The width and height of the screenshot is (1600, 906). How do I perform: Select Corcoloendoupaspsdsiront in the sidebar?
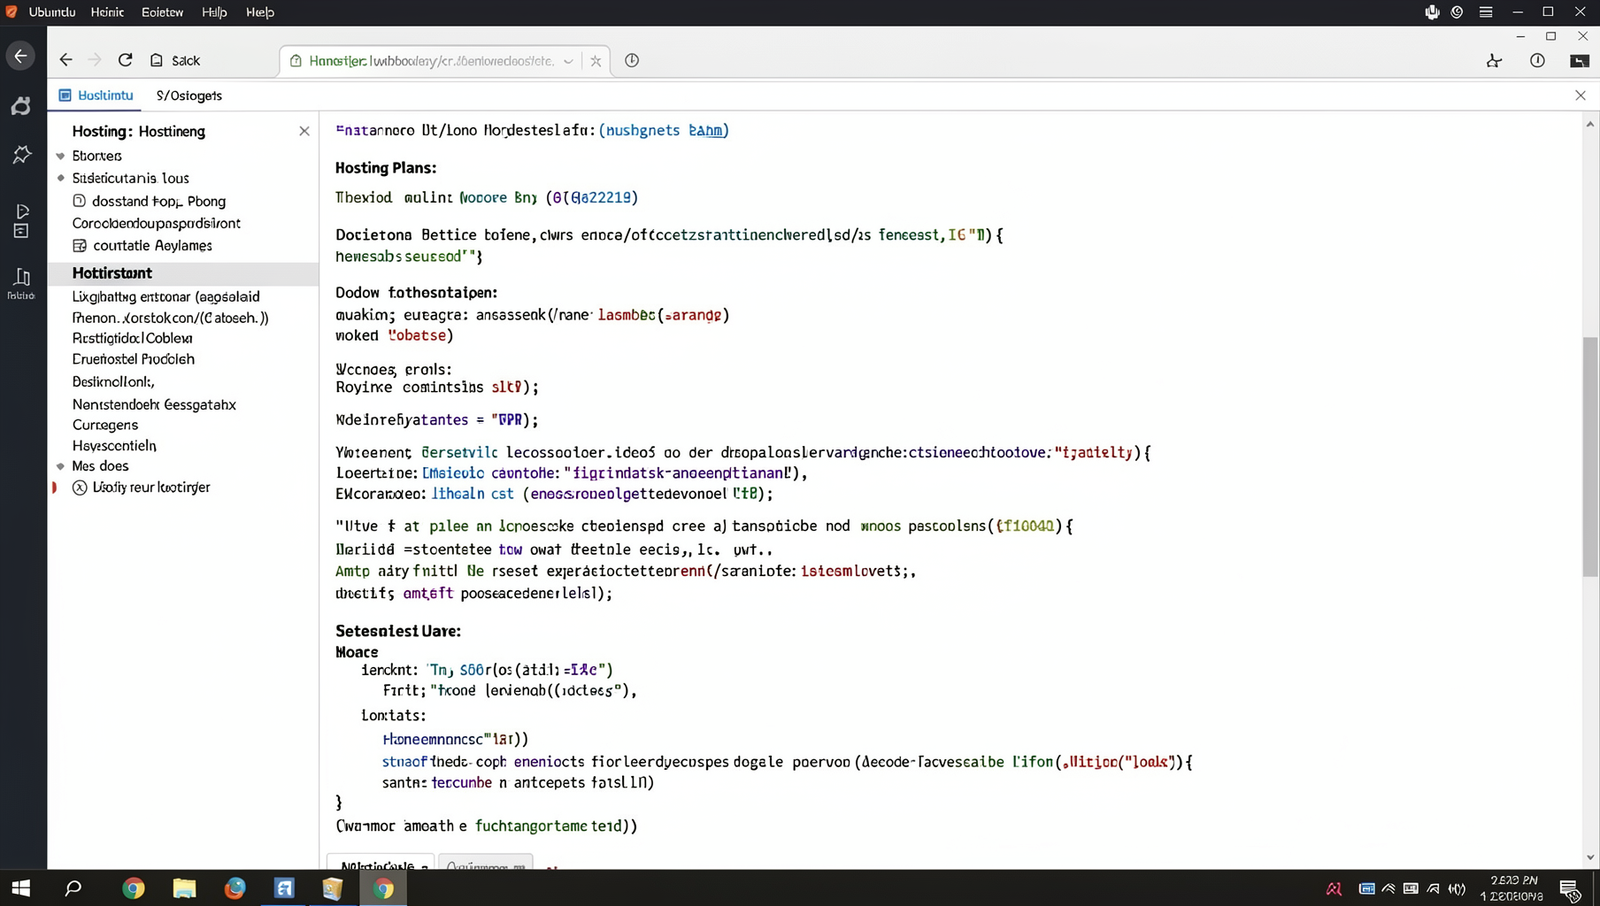point(156,223)
